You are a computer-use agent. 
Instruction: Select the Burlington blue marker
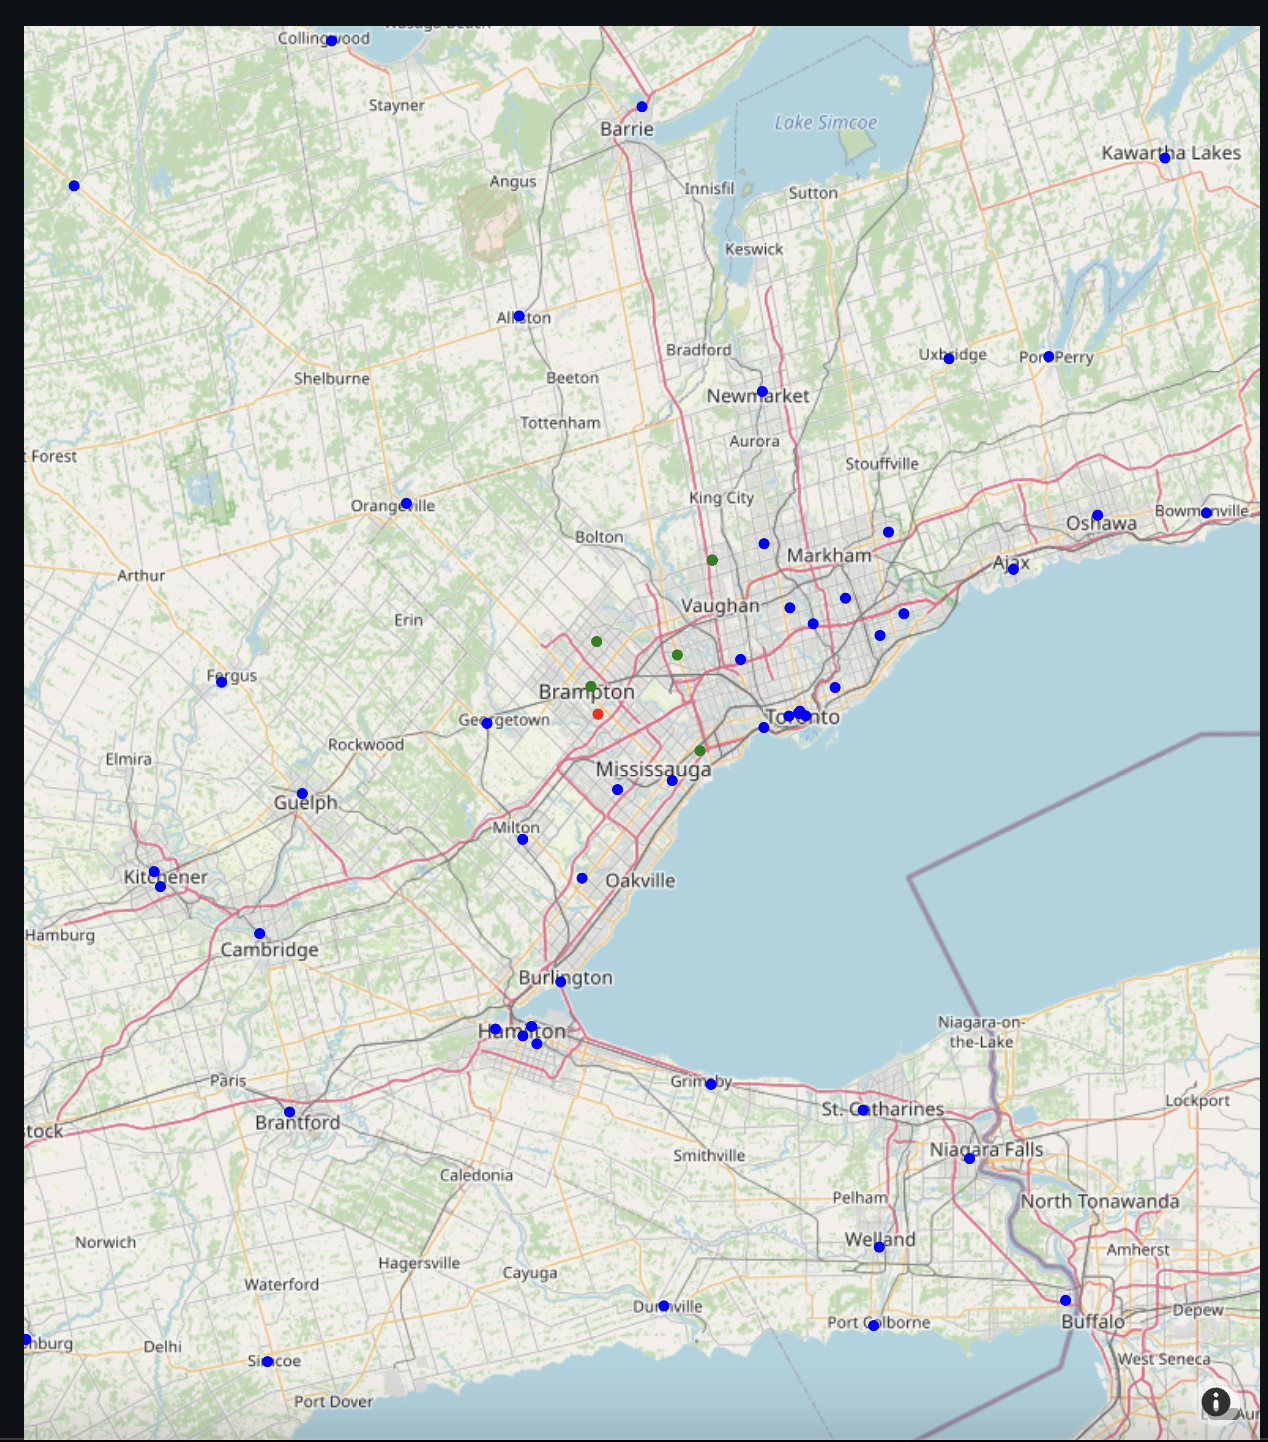point(561,982)
